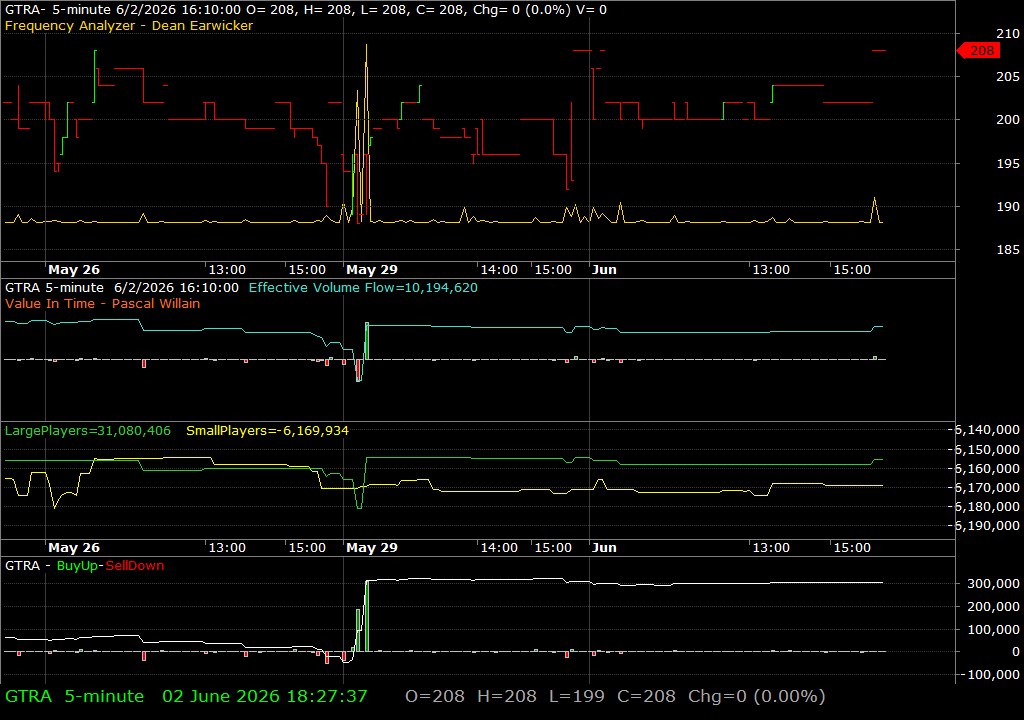Click the 190 price axis label
This screenshot has width=1024, height=720.
tap(1008, 206)
